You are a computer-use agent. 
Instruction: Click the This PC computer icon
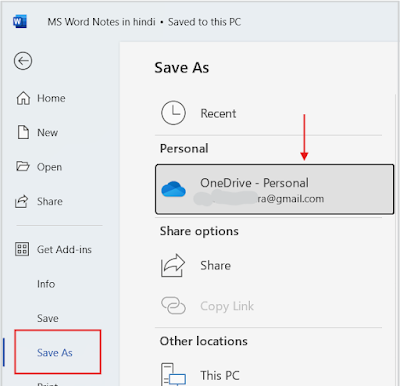tap(173, 375)
